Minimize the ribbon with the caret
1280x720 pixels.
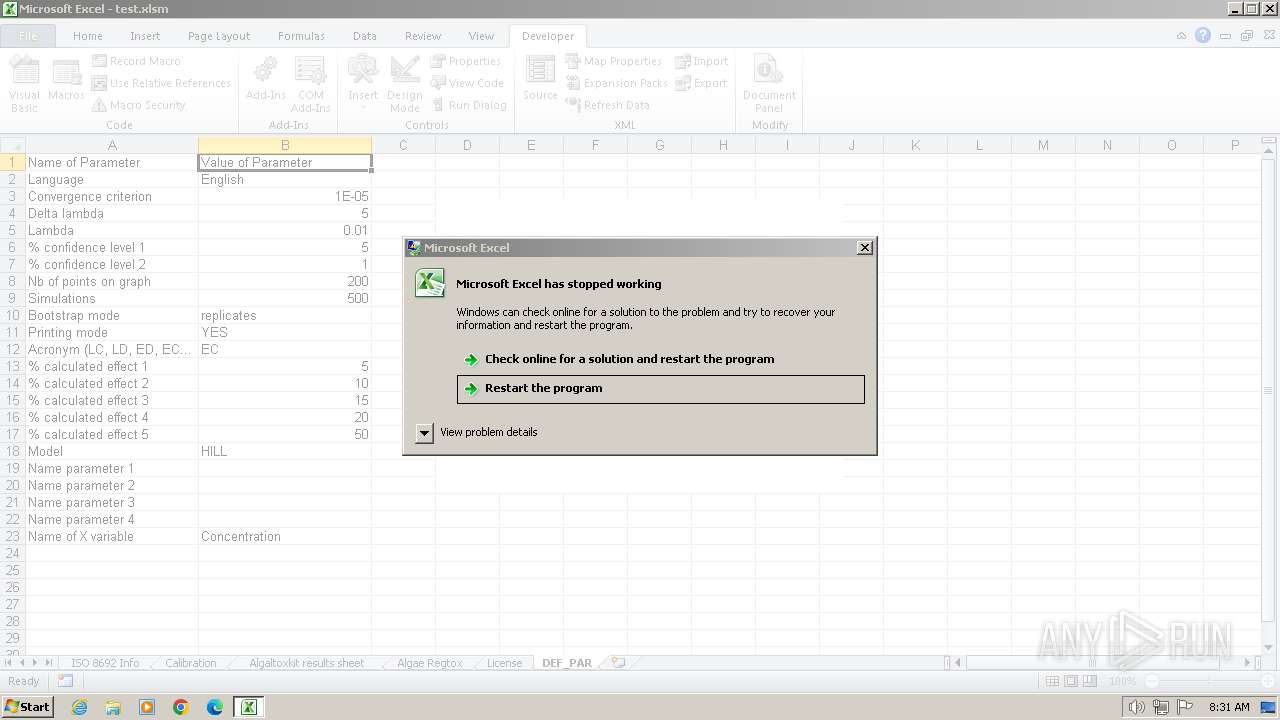[x=1181, y=35]
